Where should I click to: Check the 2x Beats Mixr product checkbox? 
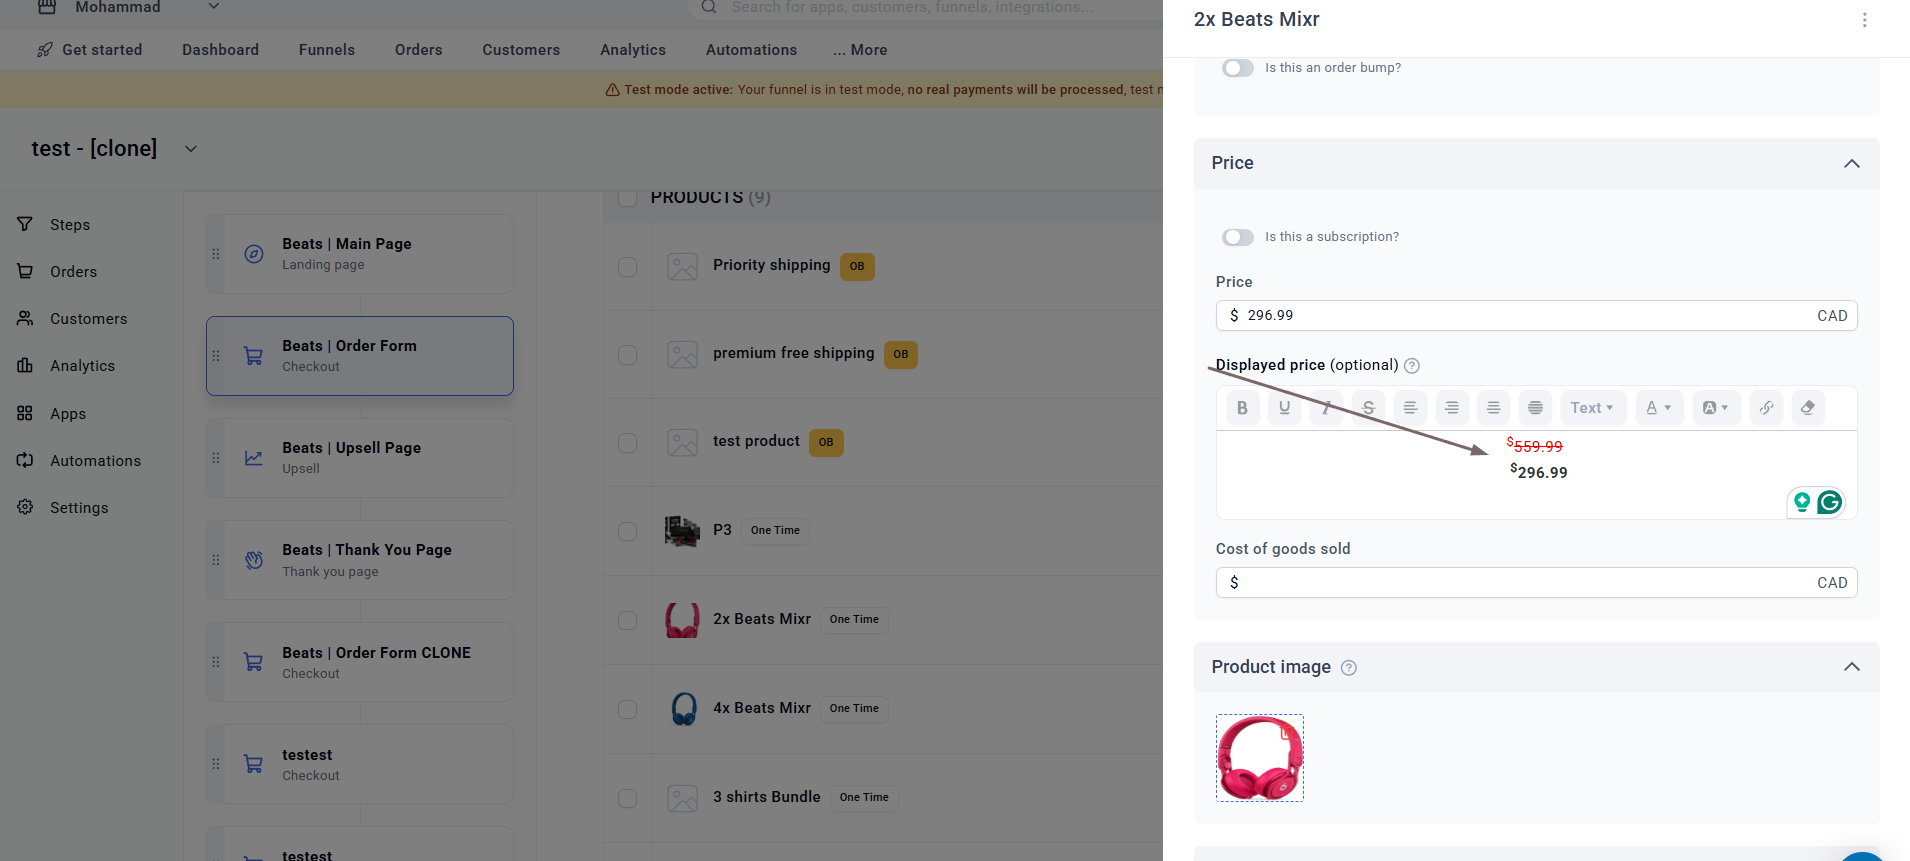[x=627, y=620]
